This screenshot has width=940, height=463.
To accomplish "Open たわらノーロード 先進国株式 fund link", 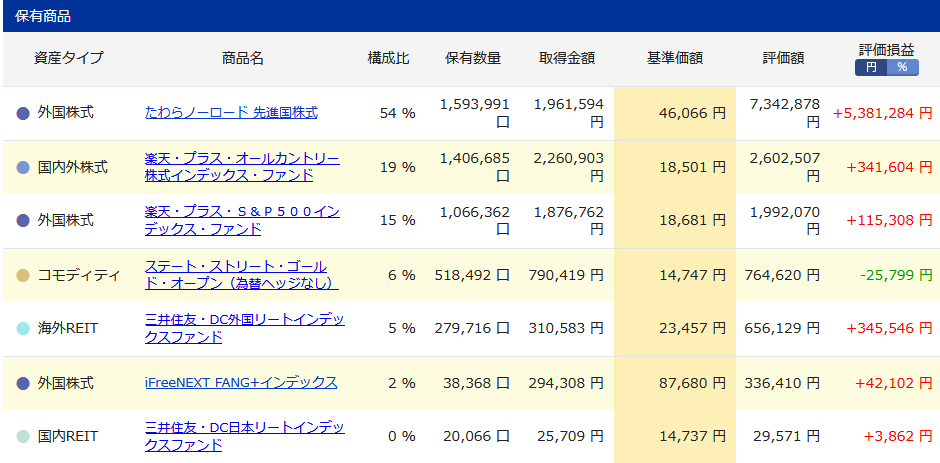I will tap(231, 112).
